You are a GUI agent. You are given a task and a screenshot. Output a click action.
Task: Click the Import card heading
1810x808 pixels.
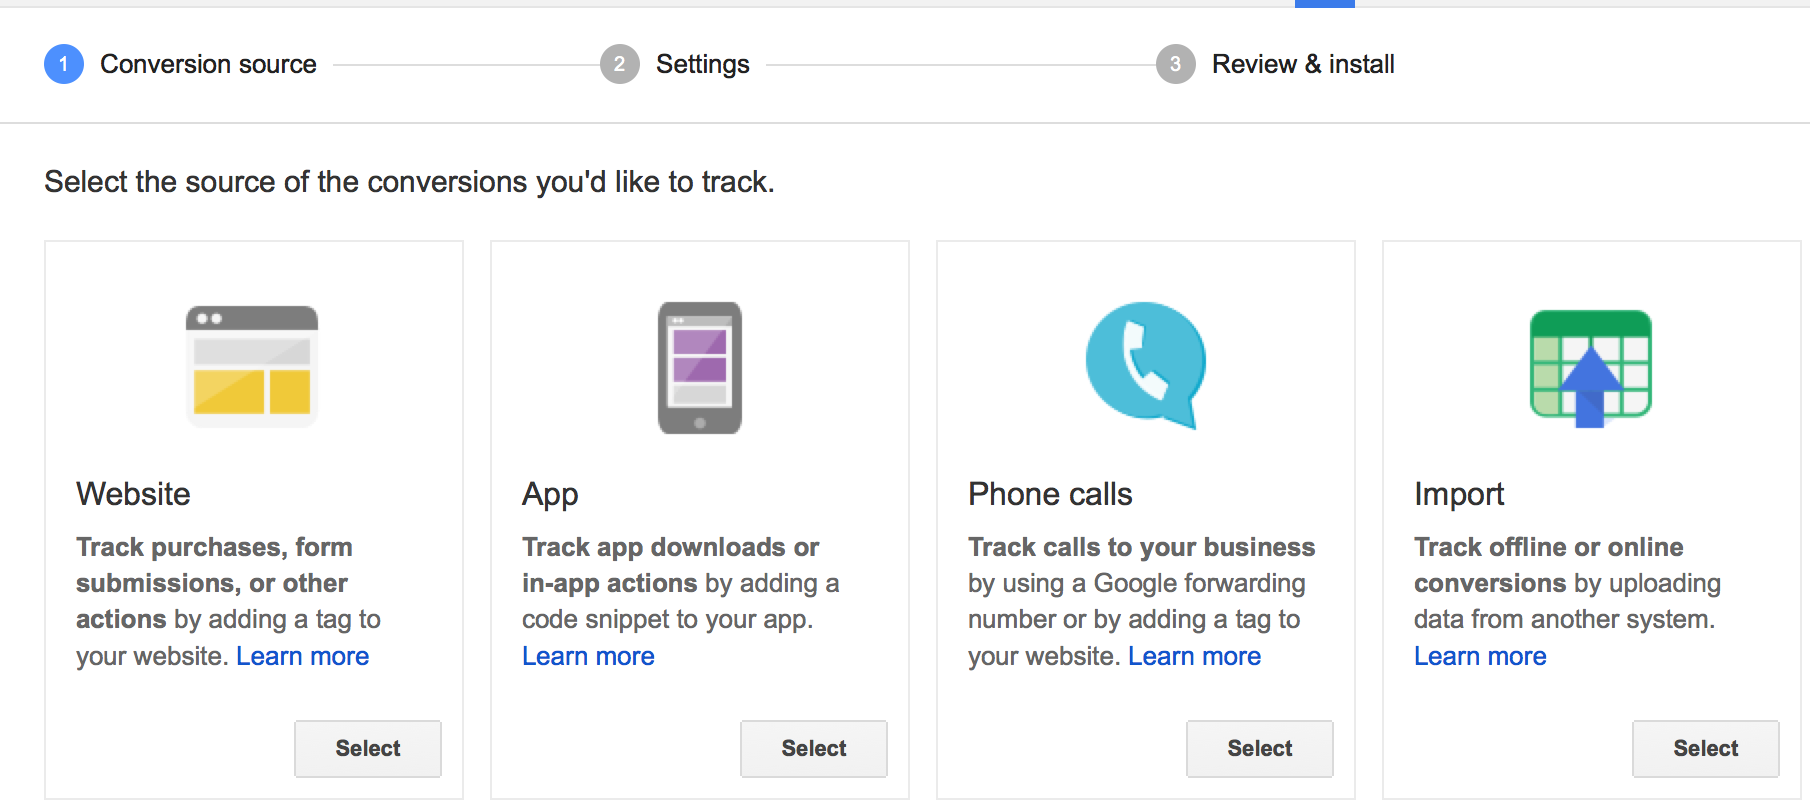pyautogui.click(x=1459, y=494)
